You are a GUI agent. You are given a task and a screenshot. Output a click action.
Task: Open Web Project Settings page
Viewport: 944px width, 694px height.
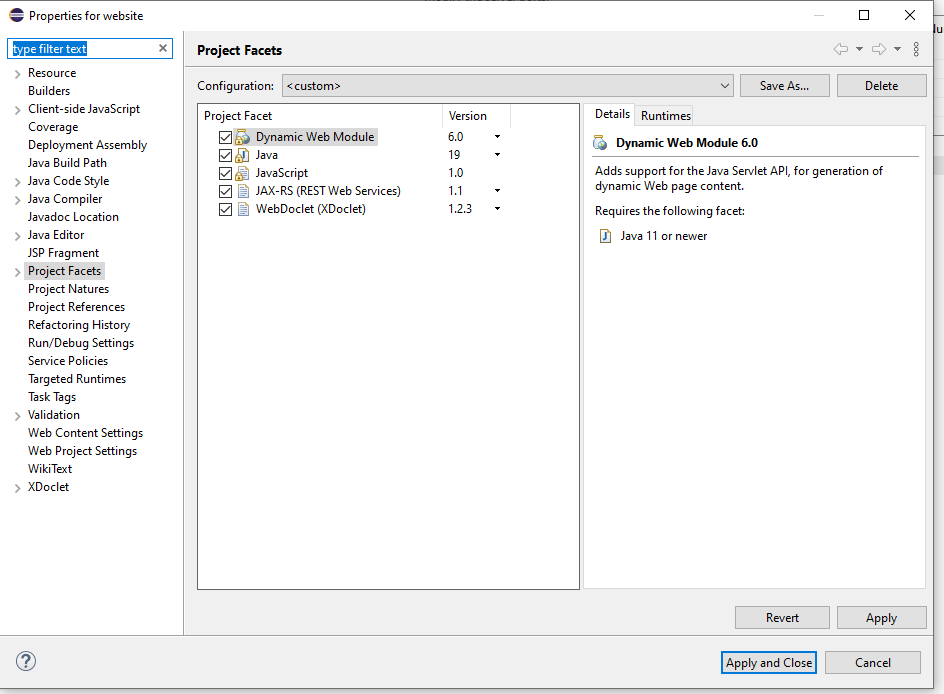pyautogui.click(x=82, y=451)
